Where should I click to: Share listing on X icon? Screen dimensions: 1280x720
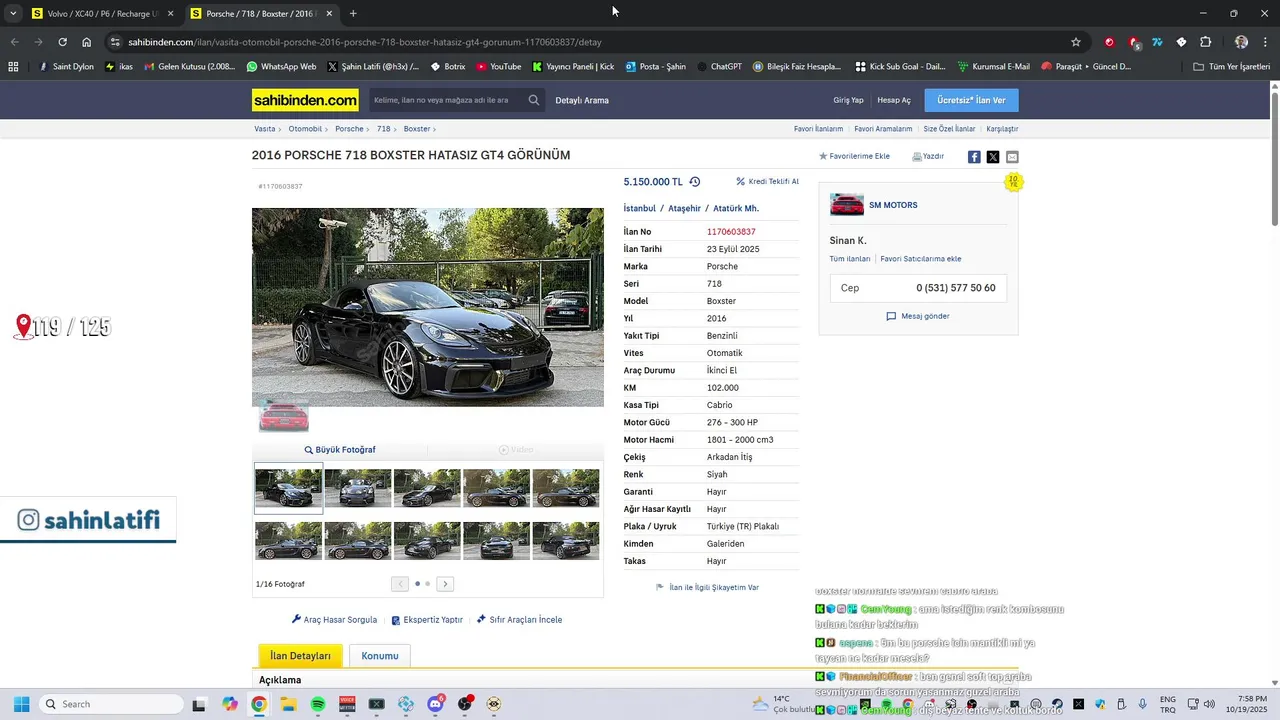[993, 157]
